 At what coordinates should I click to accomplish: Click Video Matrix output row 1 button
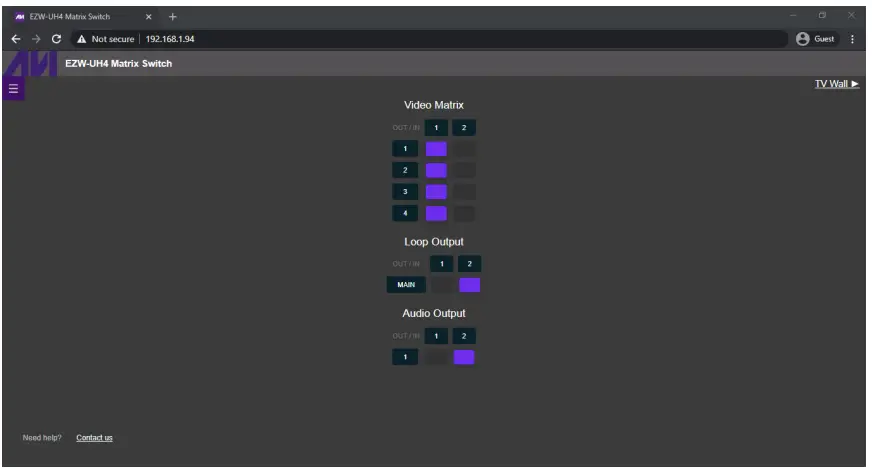(x=405, y=149)
